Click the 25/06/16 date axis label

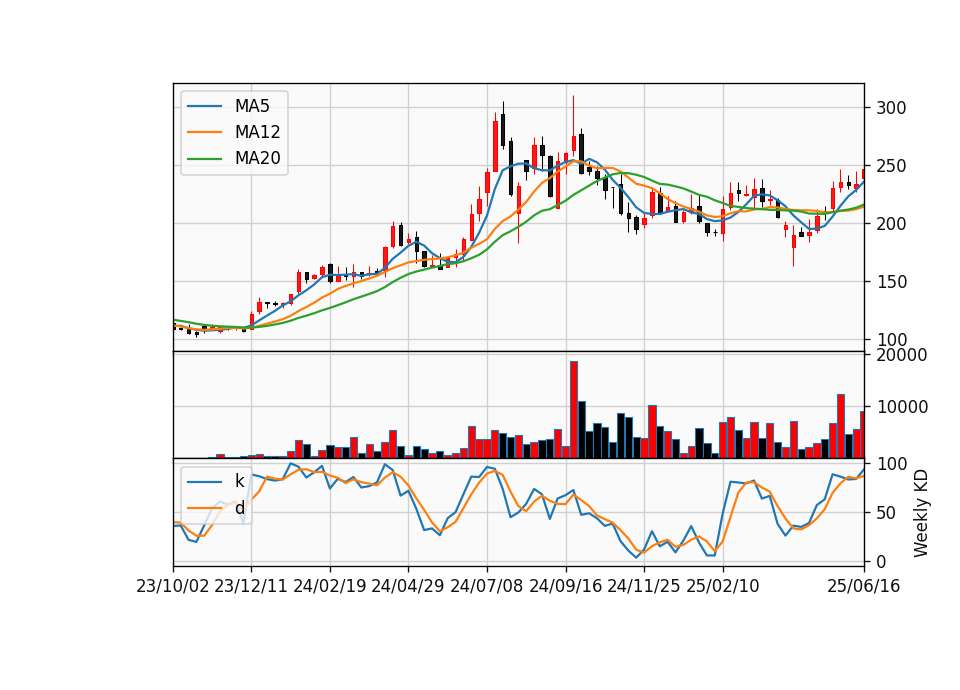[864, 586]
